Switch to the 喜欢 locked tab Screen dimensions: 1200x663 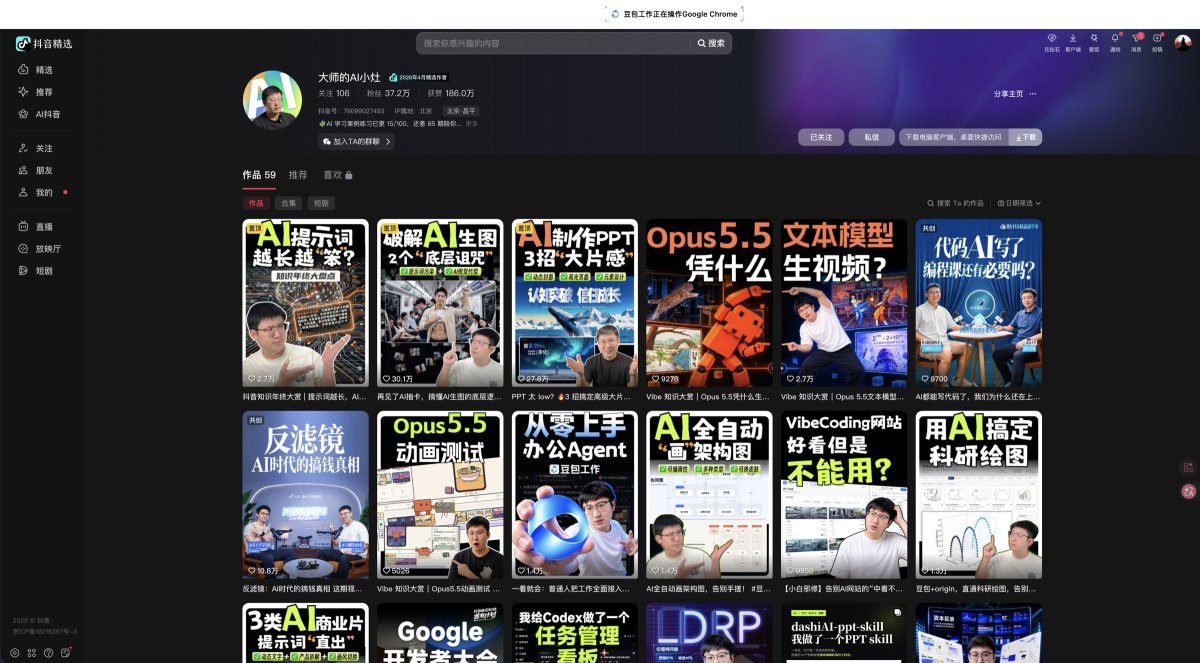[337, 174]
